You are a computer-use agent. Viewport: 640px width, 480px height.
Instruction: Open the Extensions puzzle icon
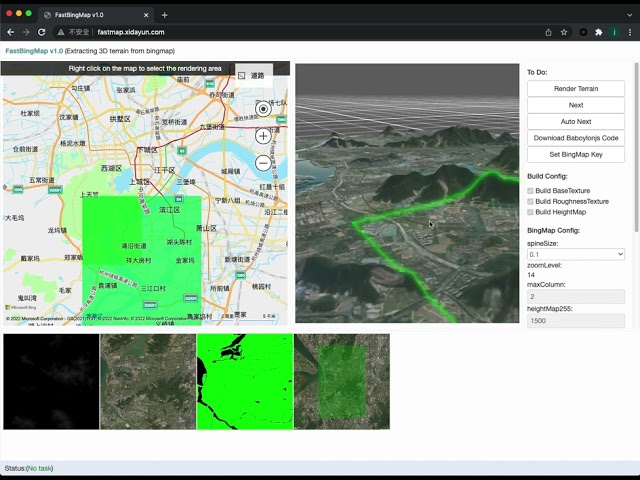click(599, 32)
